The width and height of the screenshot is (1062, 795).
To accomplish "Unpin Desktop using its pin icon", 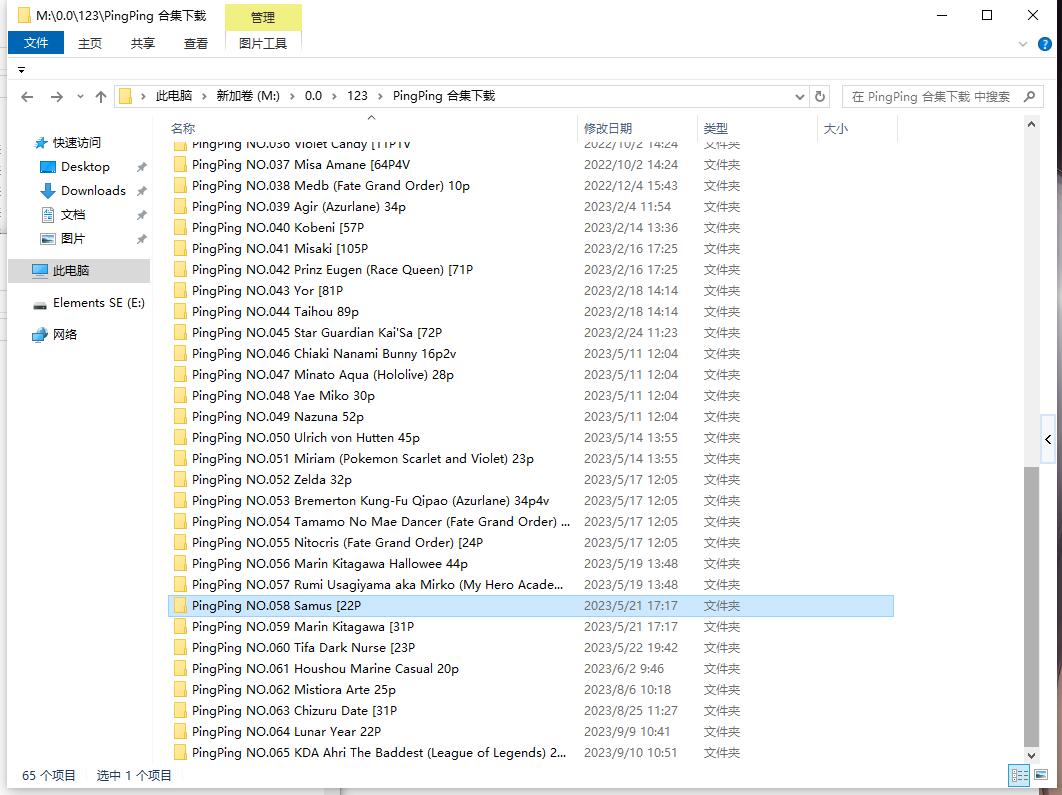I will pyautogui.click(x=141, y=167).
